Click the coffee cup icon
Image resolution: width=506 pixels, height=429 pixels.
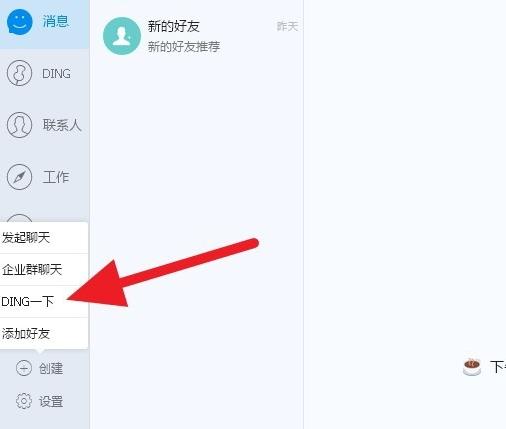coord(472,367)
